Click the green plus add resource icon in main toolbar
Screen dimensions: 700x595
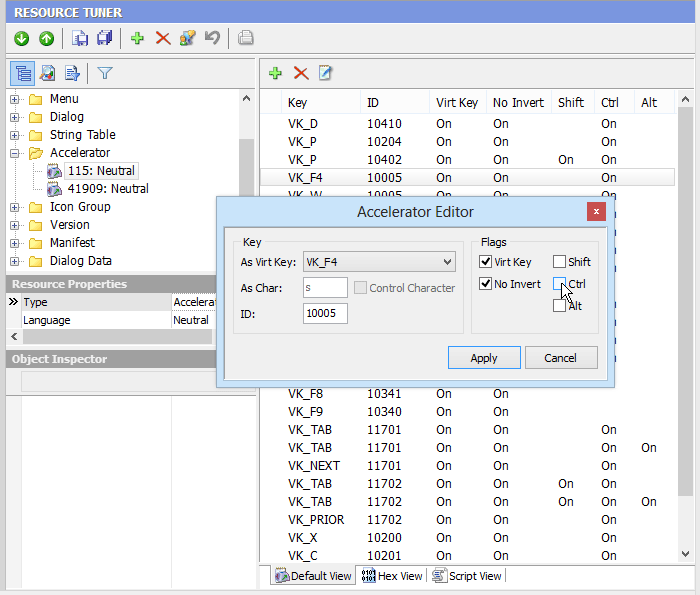click(138, 38)
